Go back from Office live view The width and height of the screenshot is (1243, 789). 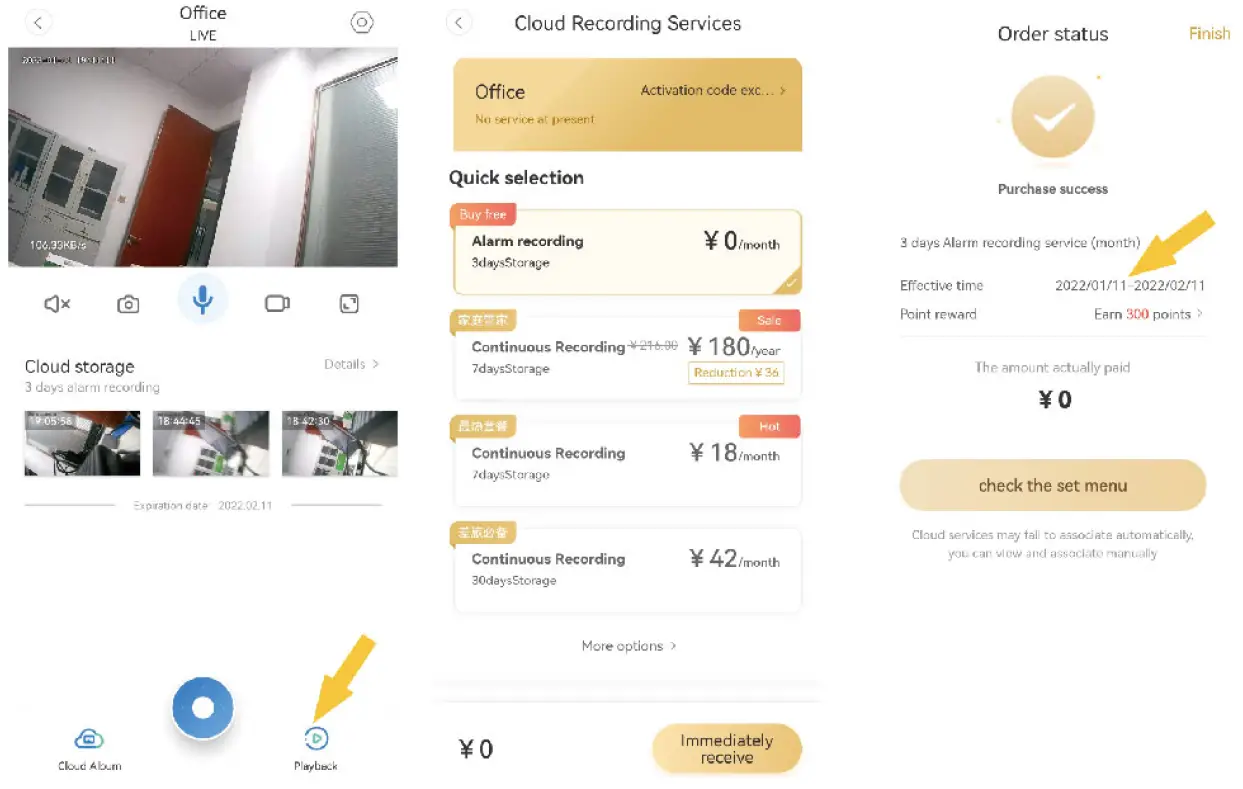(x=41, y=23)
